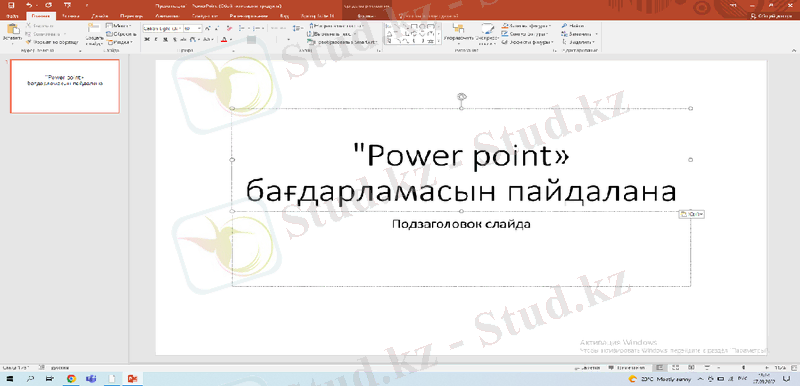Expand the Макет (Layout) dropdown
The width and height of the screenshot is (800, 386).
[x=118, y=25]
